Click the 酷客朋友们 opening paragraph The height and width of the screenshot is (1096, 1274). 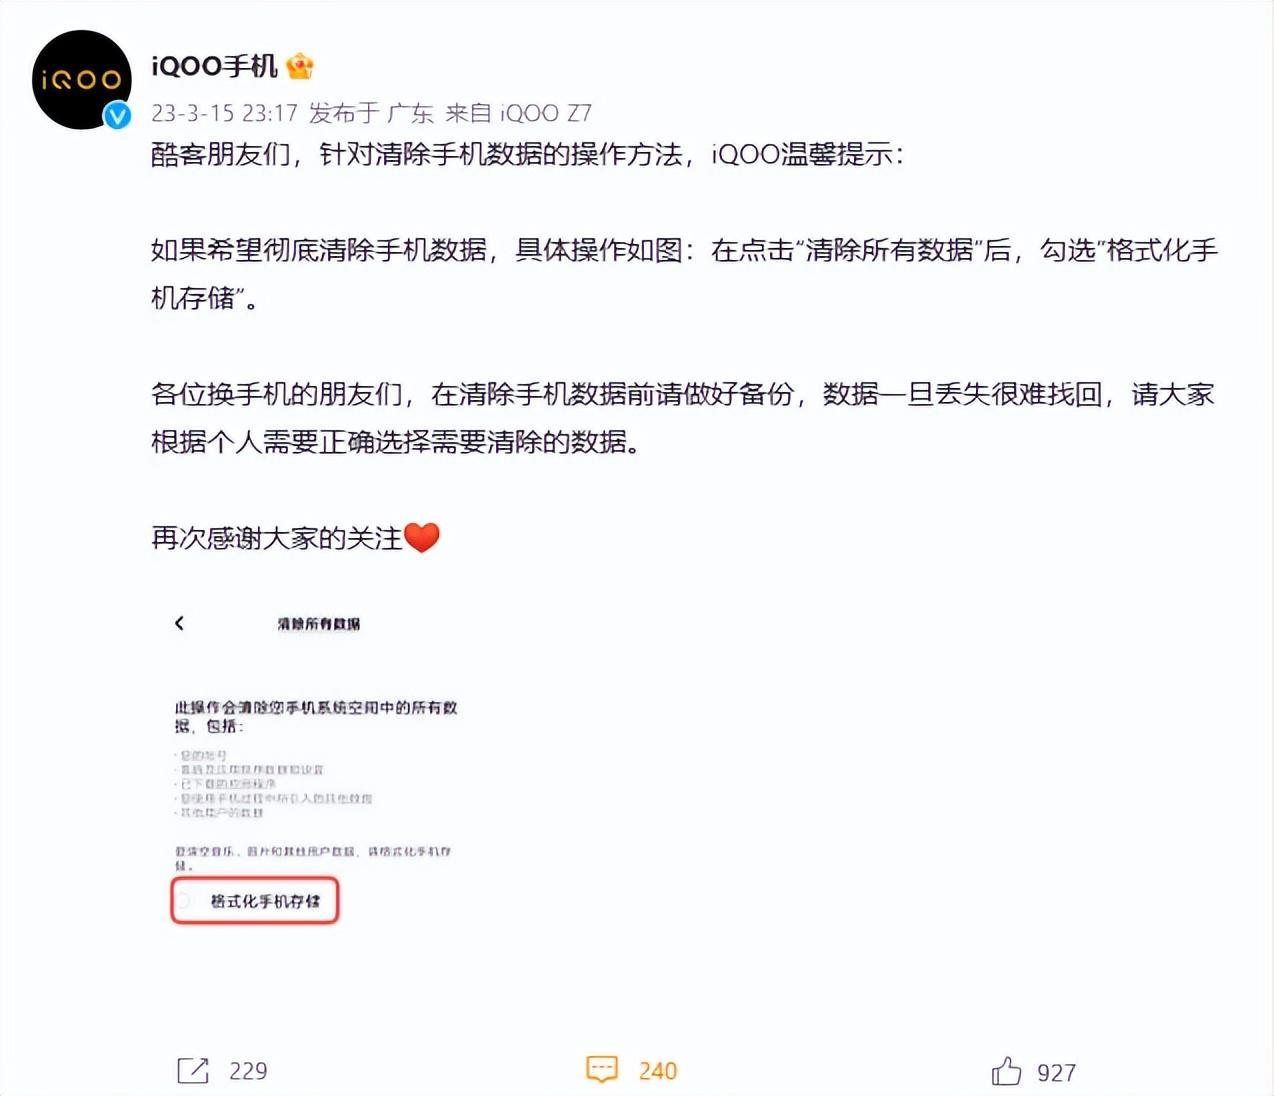[527, 154]
